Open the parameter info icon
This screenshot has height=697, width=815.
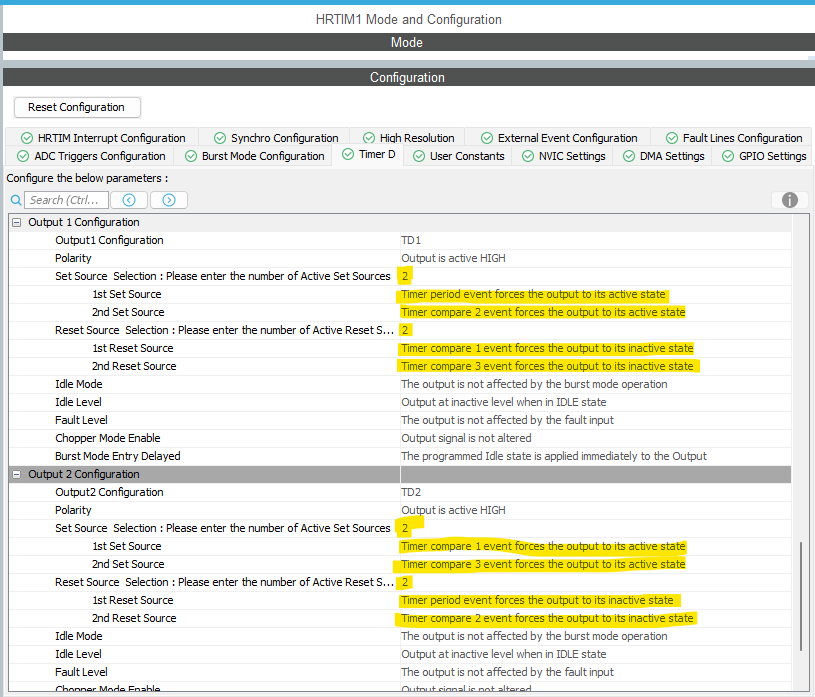pos(790,200)
